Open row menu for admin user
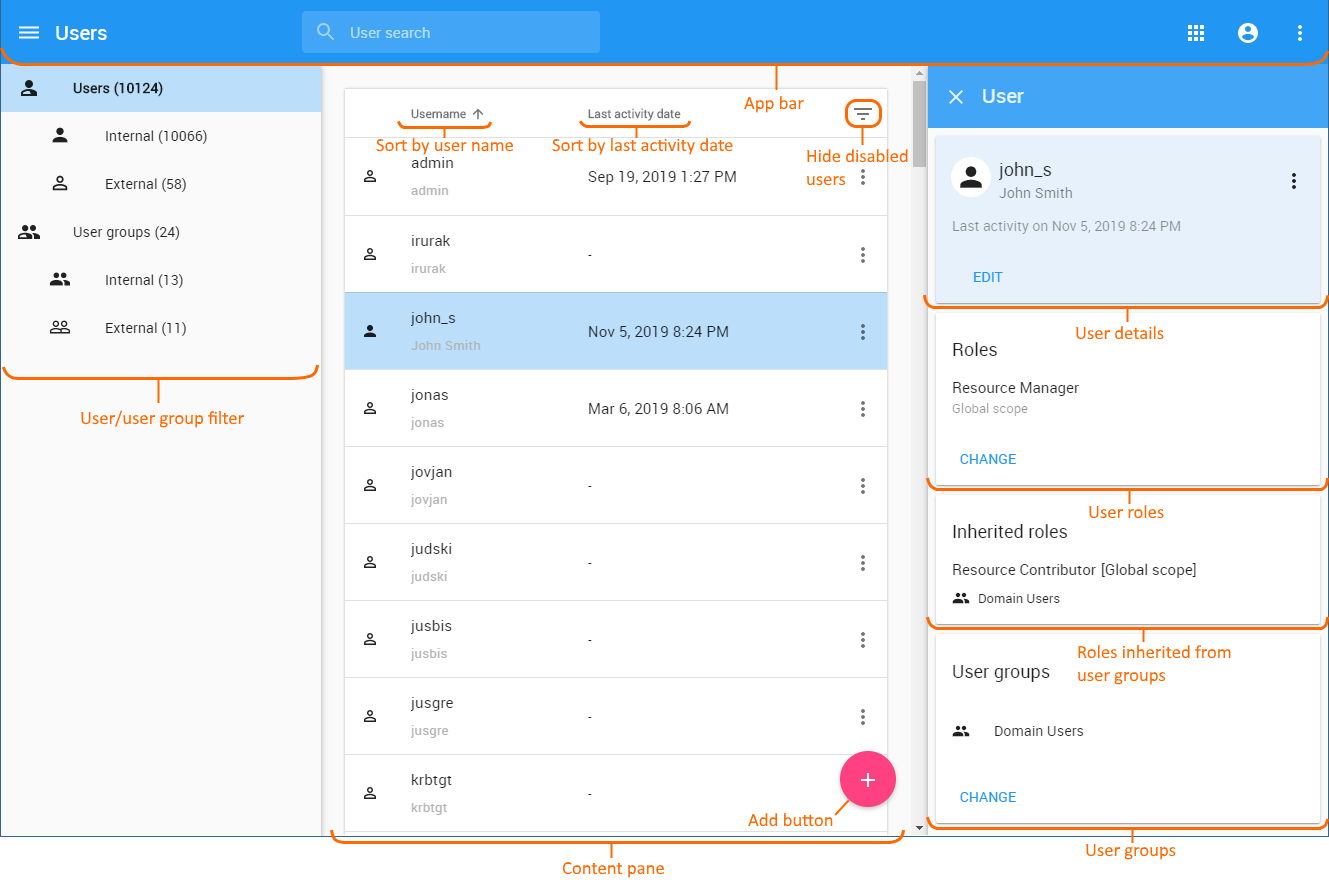1329x889 pixels. pyautogui.click(x=863, y=177)
